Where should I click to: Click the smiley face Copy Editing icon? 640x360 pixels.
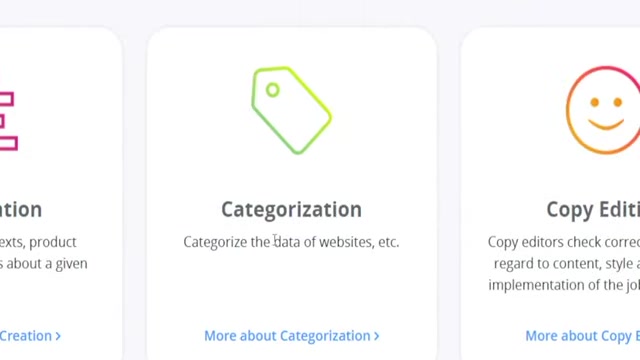[603, 110]
